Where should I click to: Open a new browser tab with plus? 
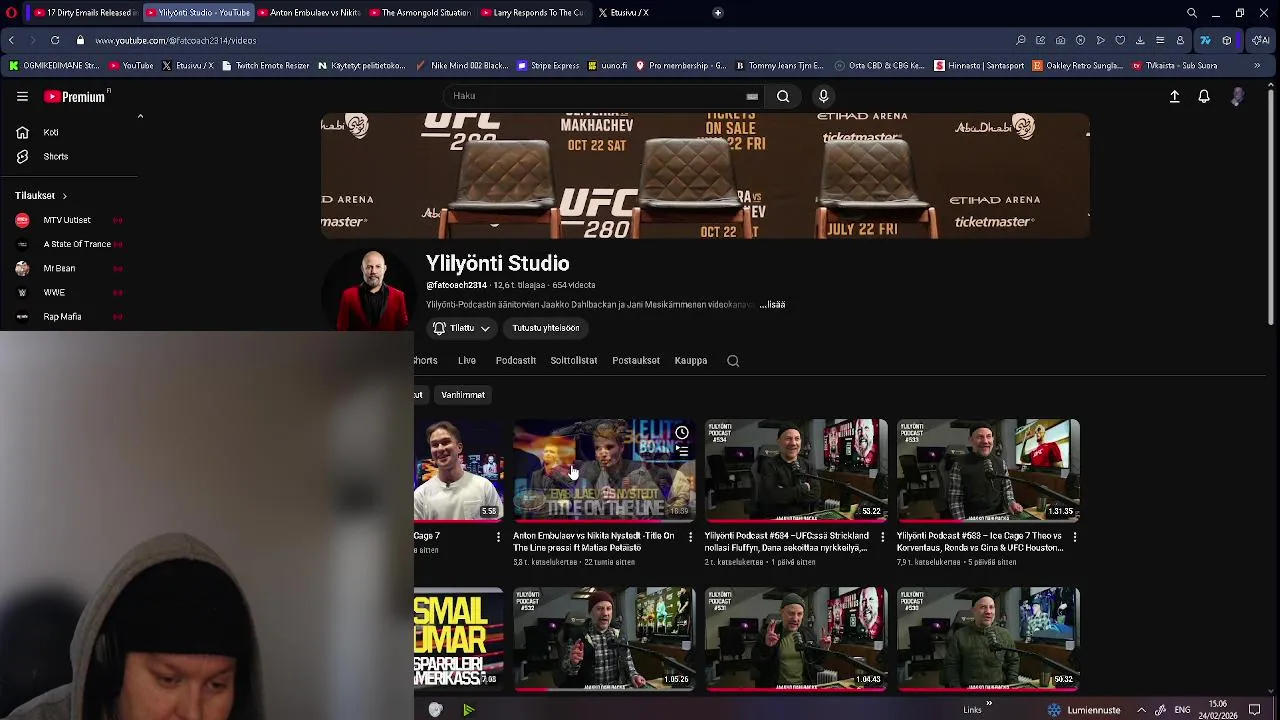point(717,13)
